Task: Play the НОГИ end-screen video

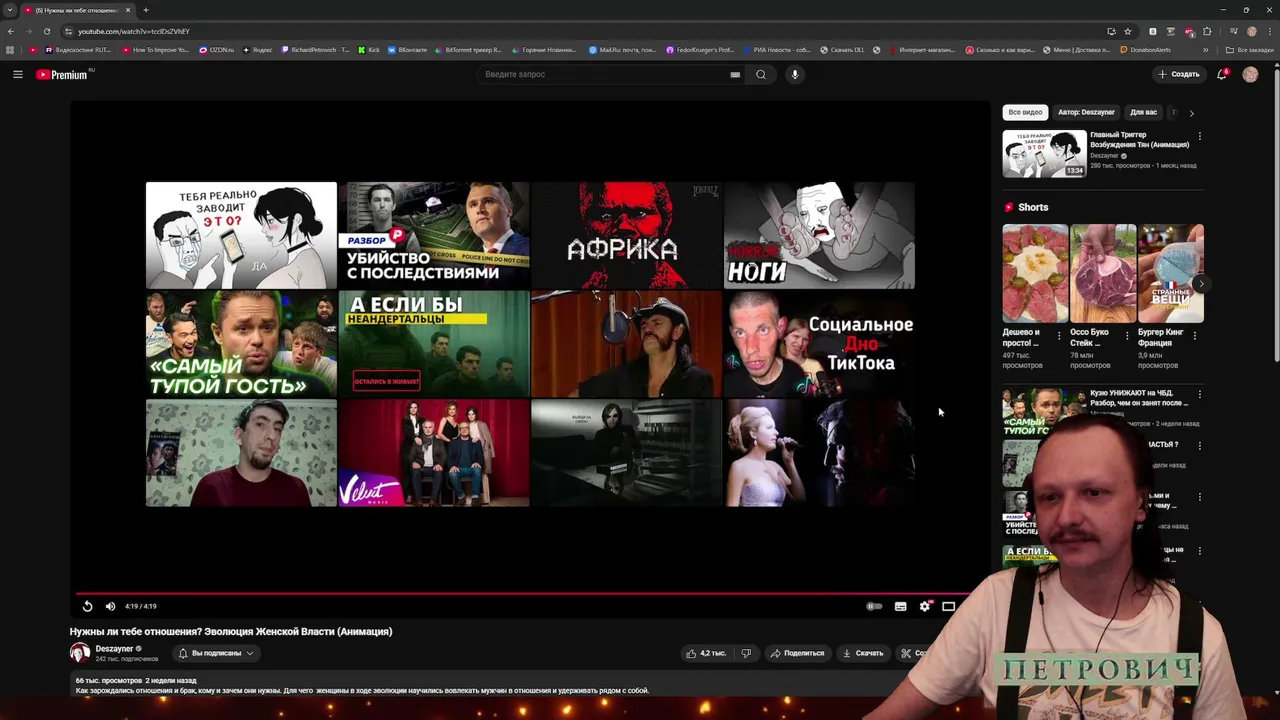Action: 819,235
